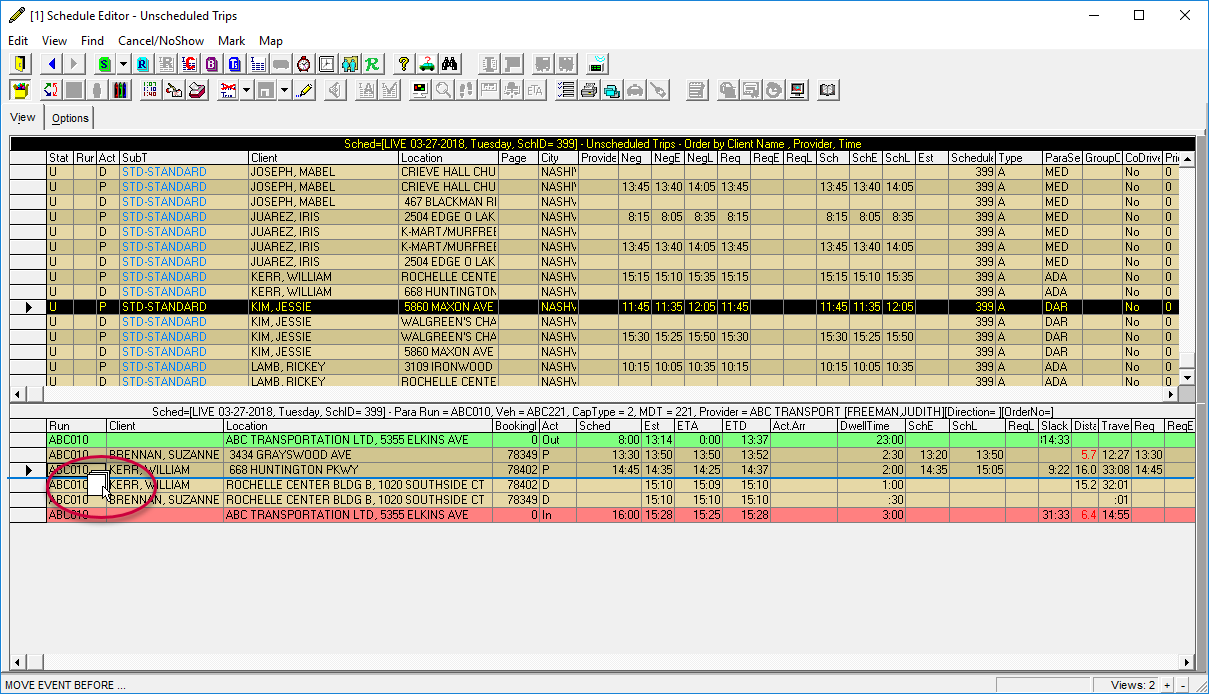Open the Map menu
This screenshot has width=1209, height=694.
270,41
